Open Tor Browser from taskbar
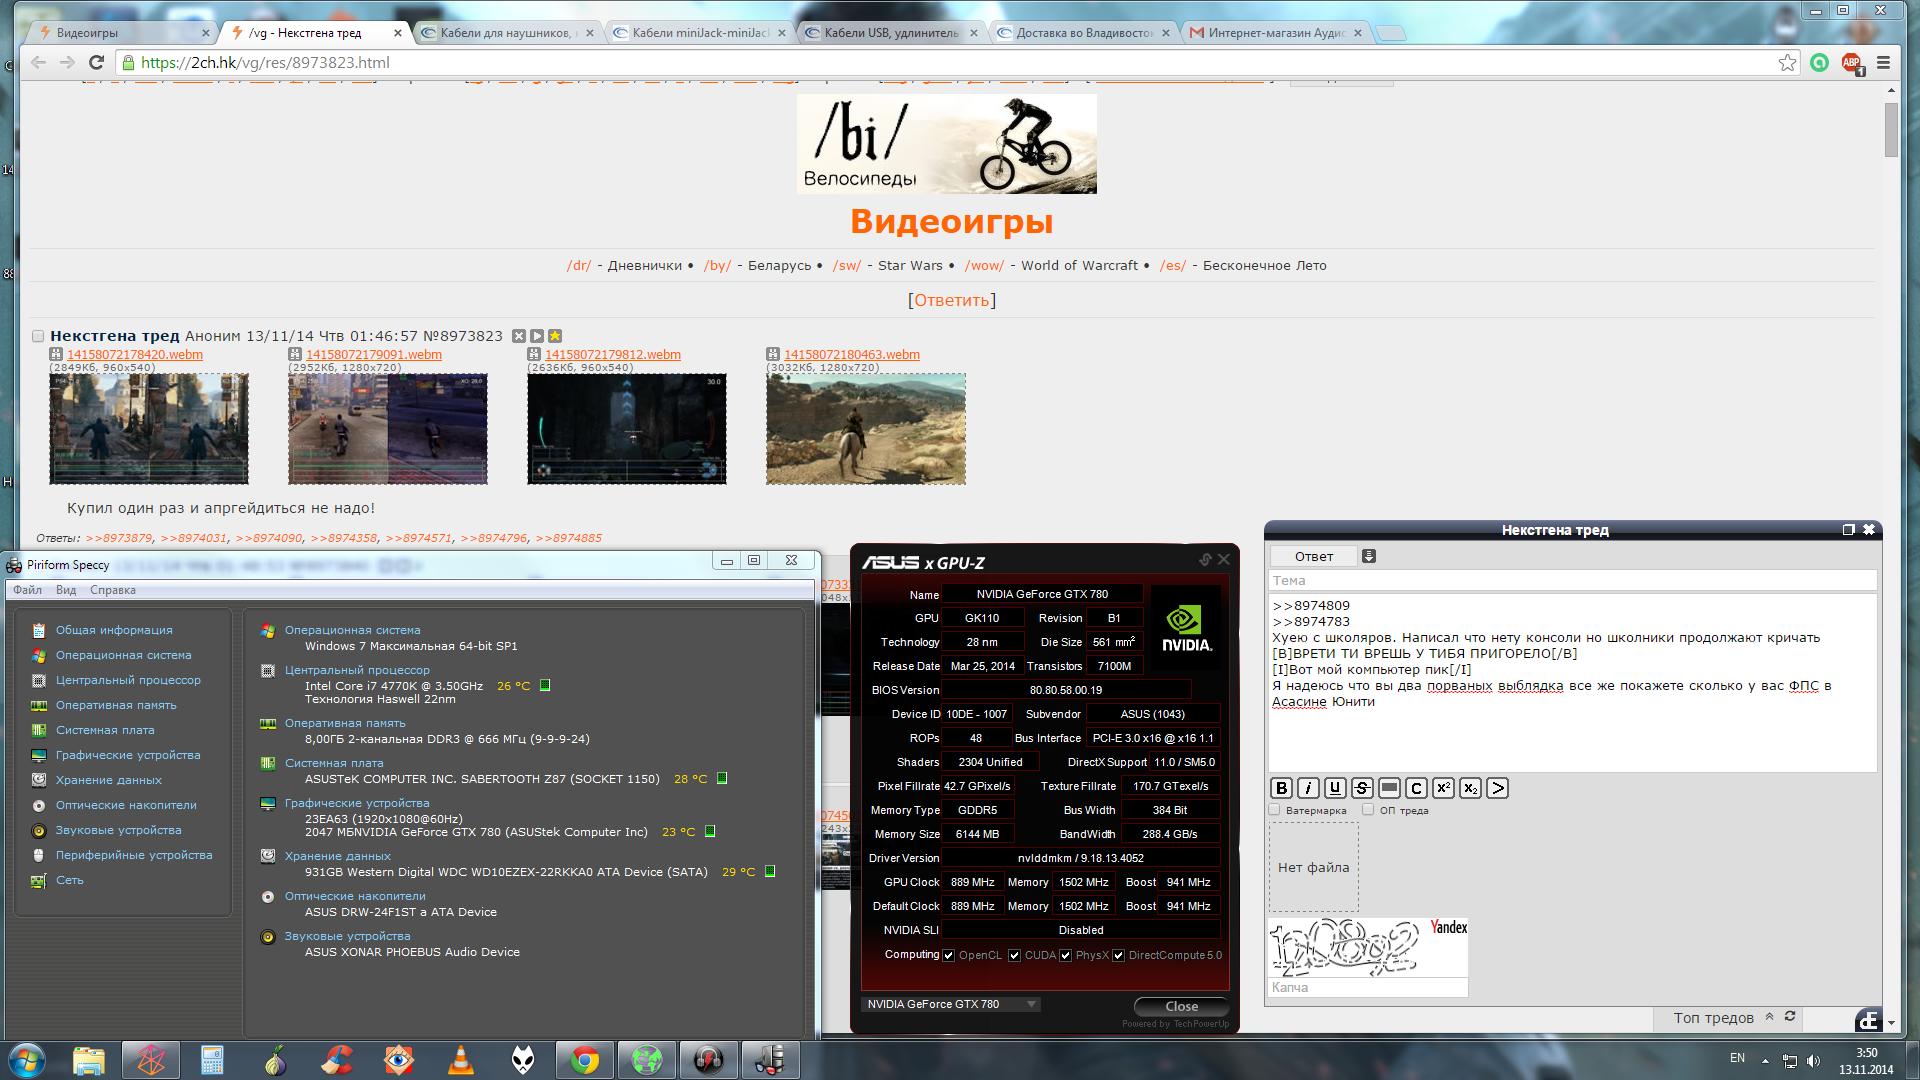1920x1080 pixels. point(275,1059)
